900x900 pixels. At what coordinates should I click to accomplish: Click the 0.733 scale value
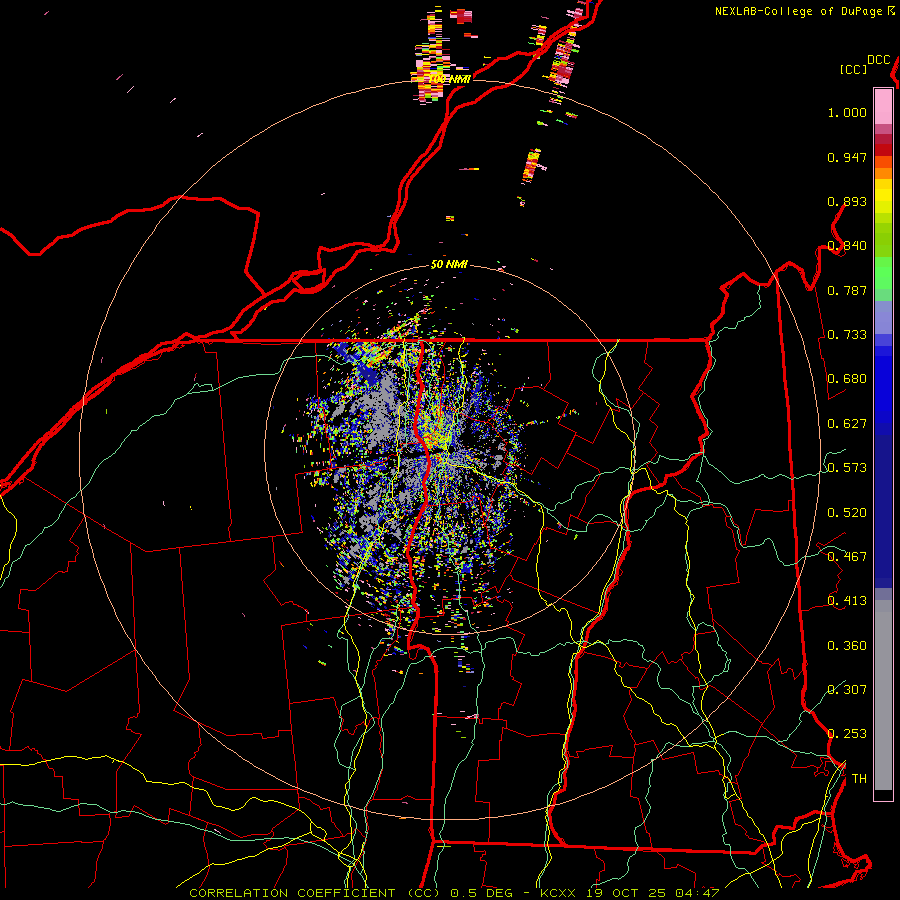coord(847,335)
